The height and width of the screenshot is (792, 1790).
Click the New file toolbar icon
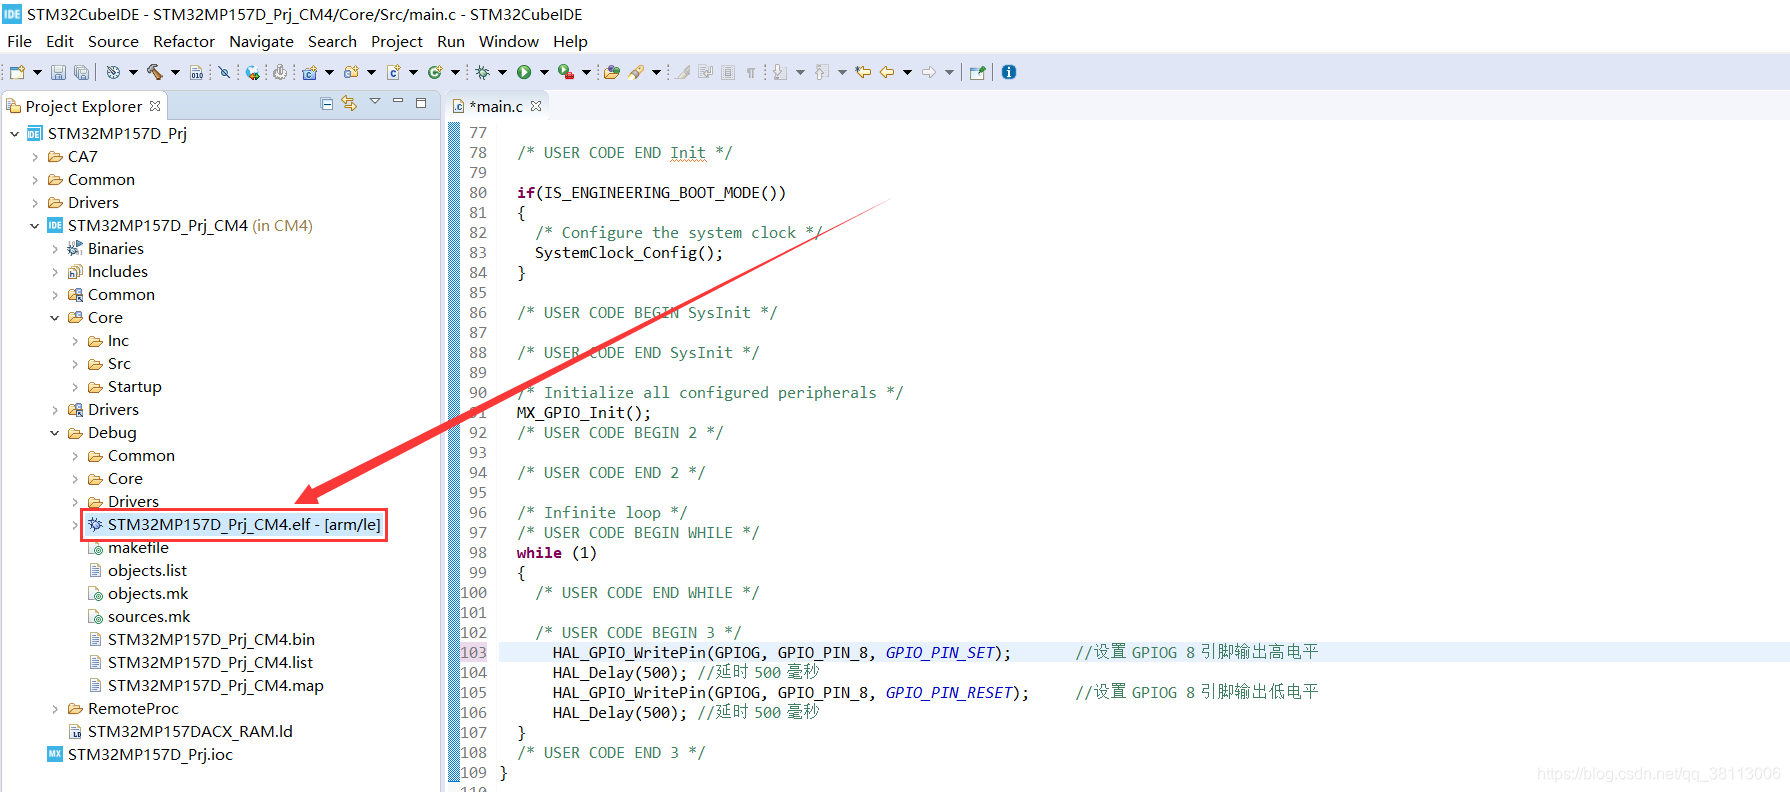[17, 72]
